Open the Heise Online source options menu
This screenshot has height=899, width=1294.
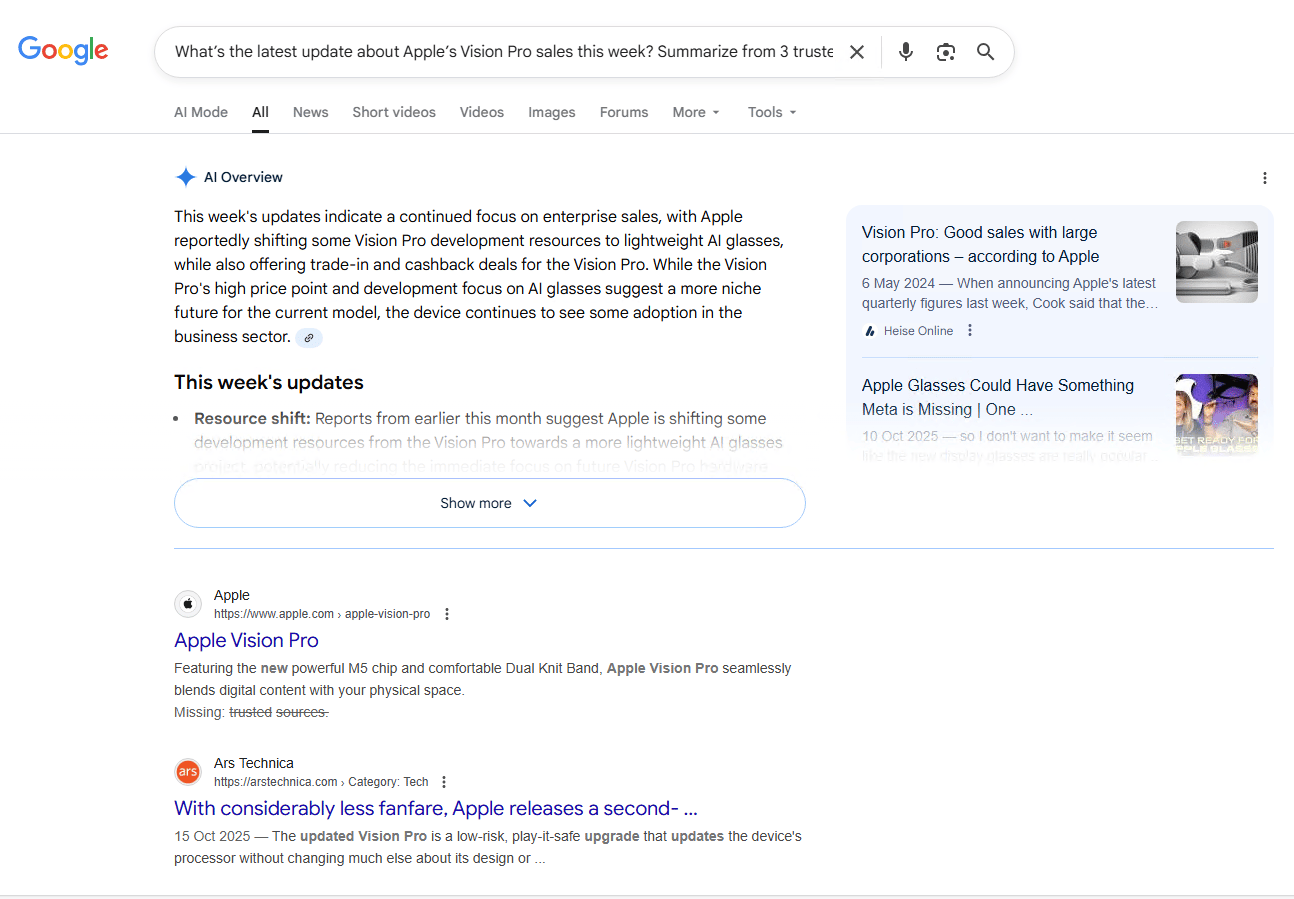[x=969, y=331]
